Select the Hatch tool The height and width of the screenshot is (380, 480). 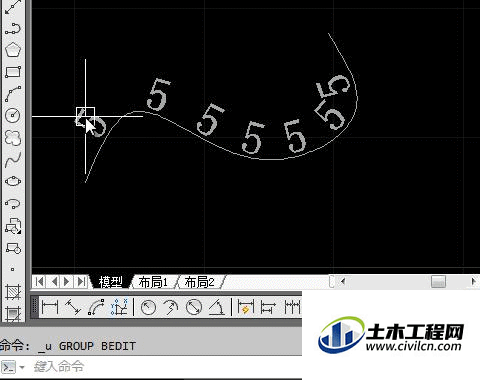tap(13, 292)
